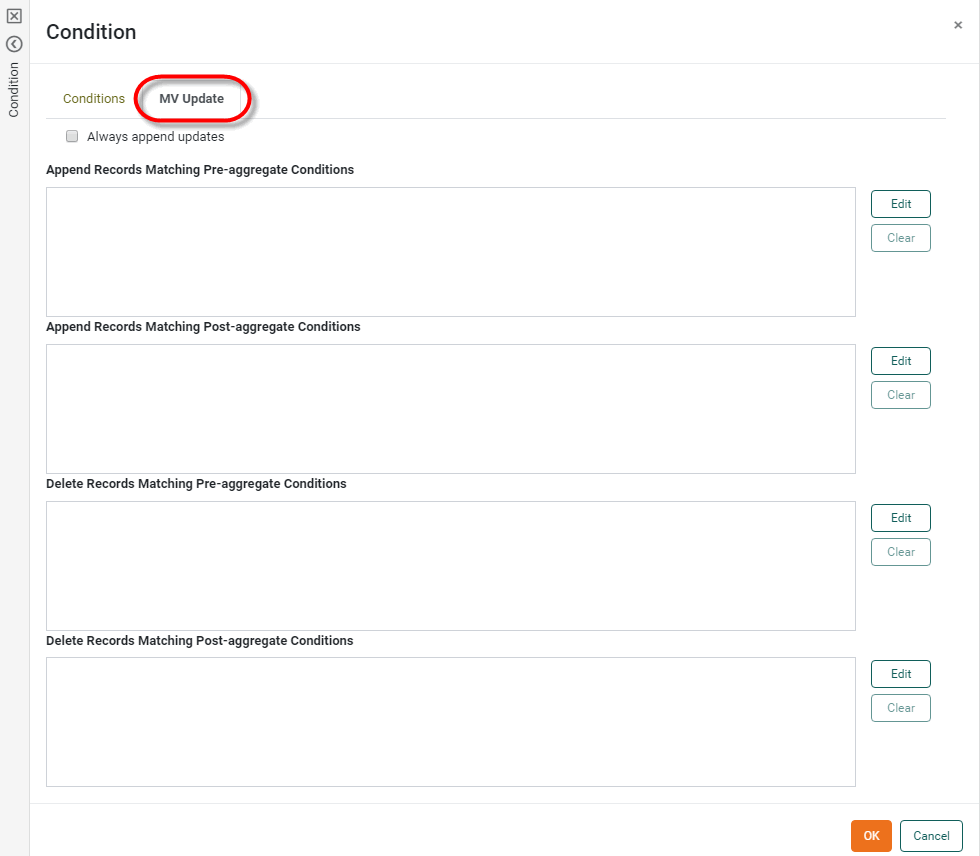Viewport: 980px width, 856px height.
Task: Select the MV Update tab
Action: 191,99
